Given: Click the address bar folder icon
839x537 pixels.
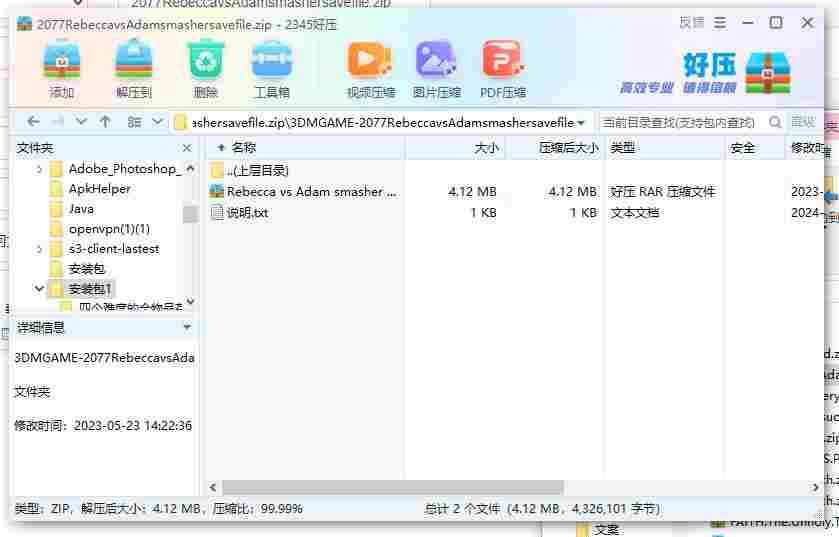Looking at the screenshot, I should (x=180, y=122).
